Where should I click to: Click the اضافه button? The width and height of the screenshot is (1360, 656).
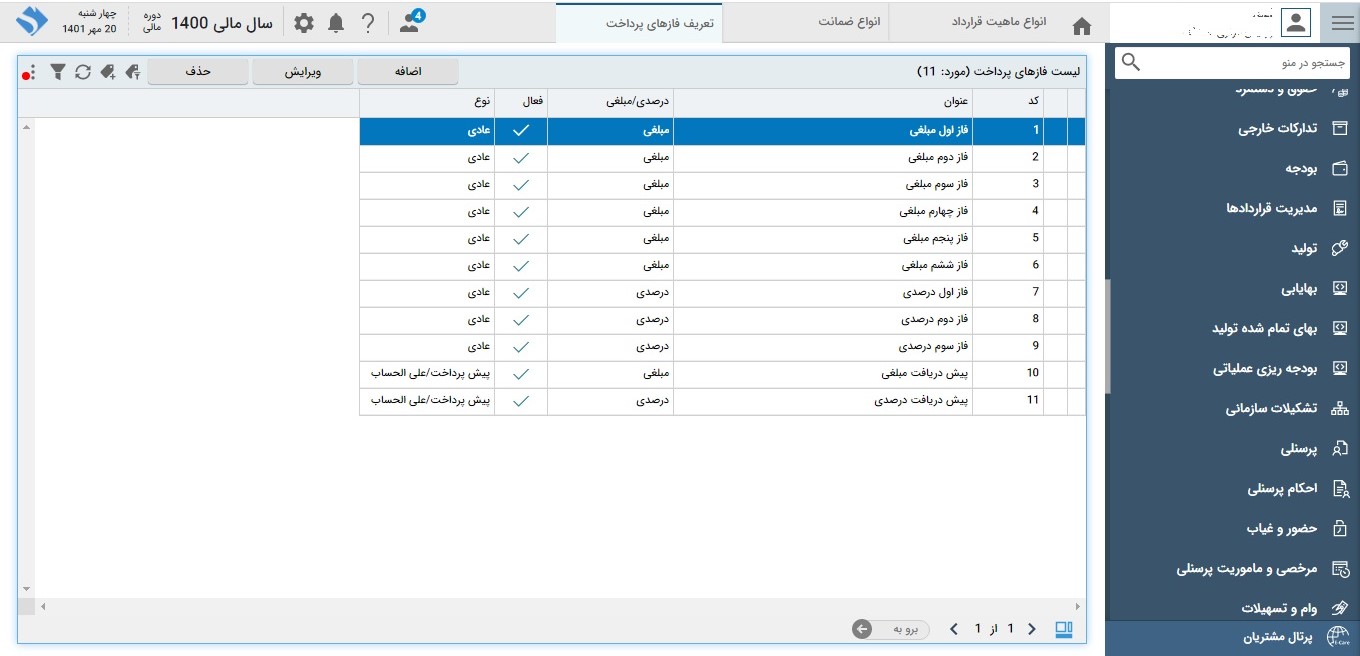(x=407, y=72)
